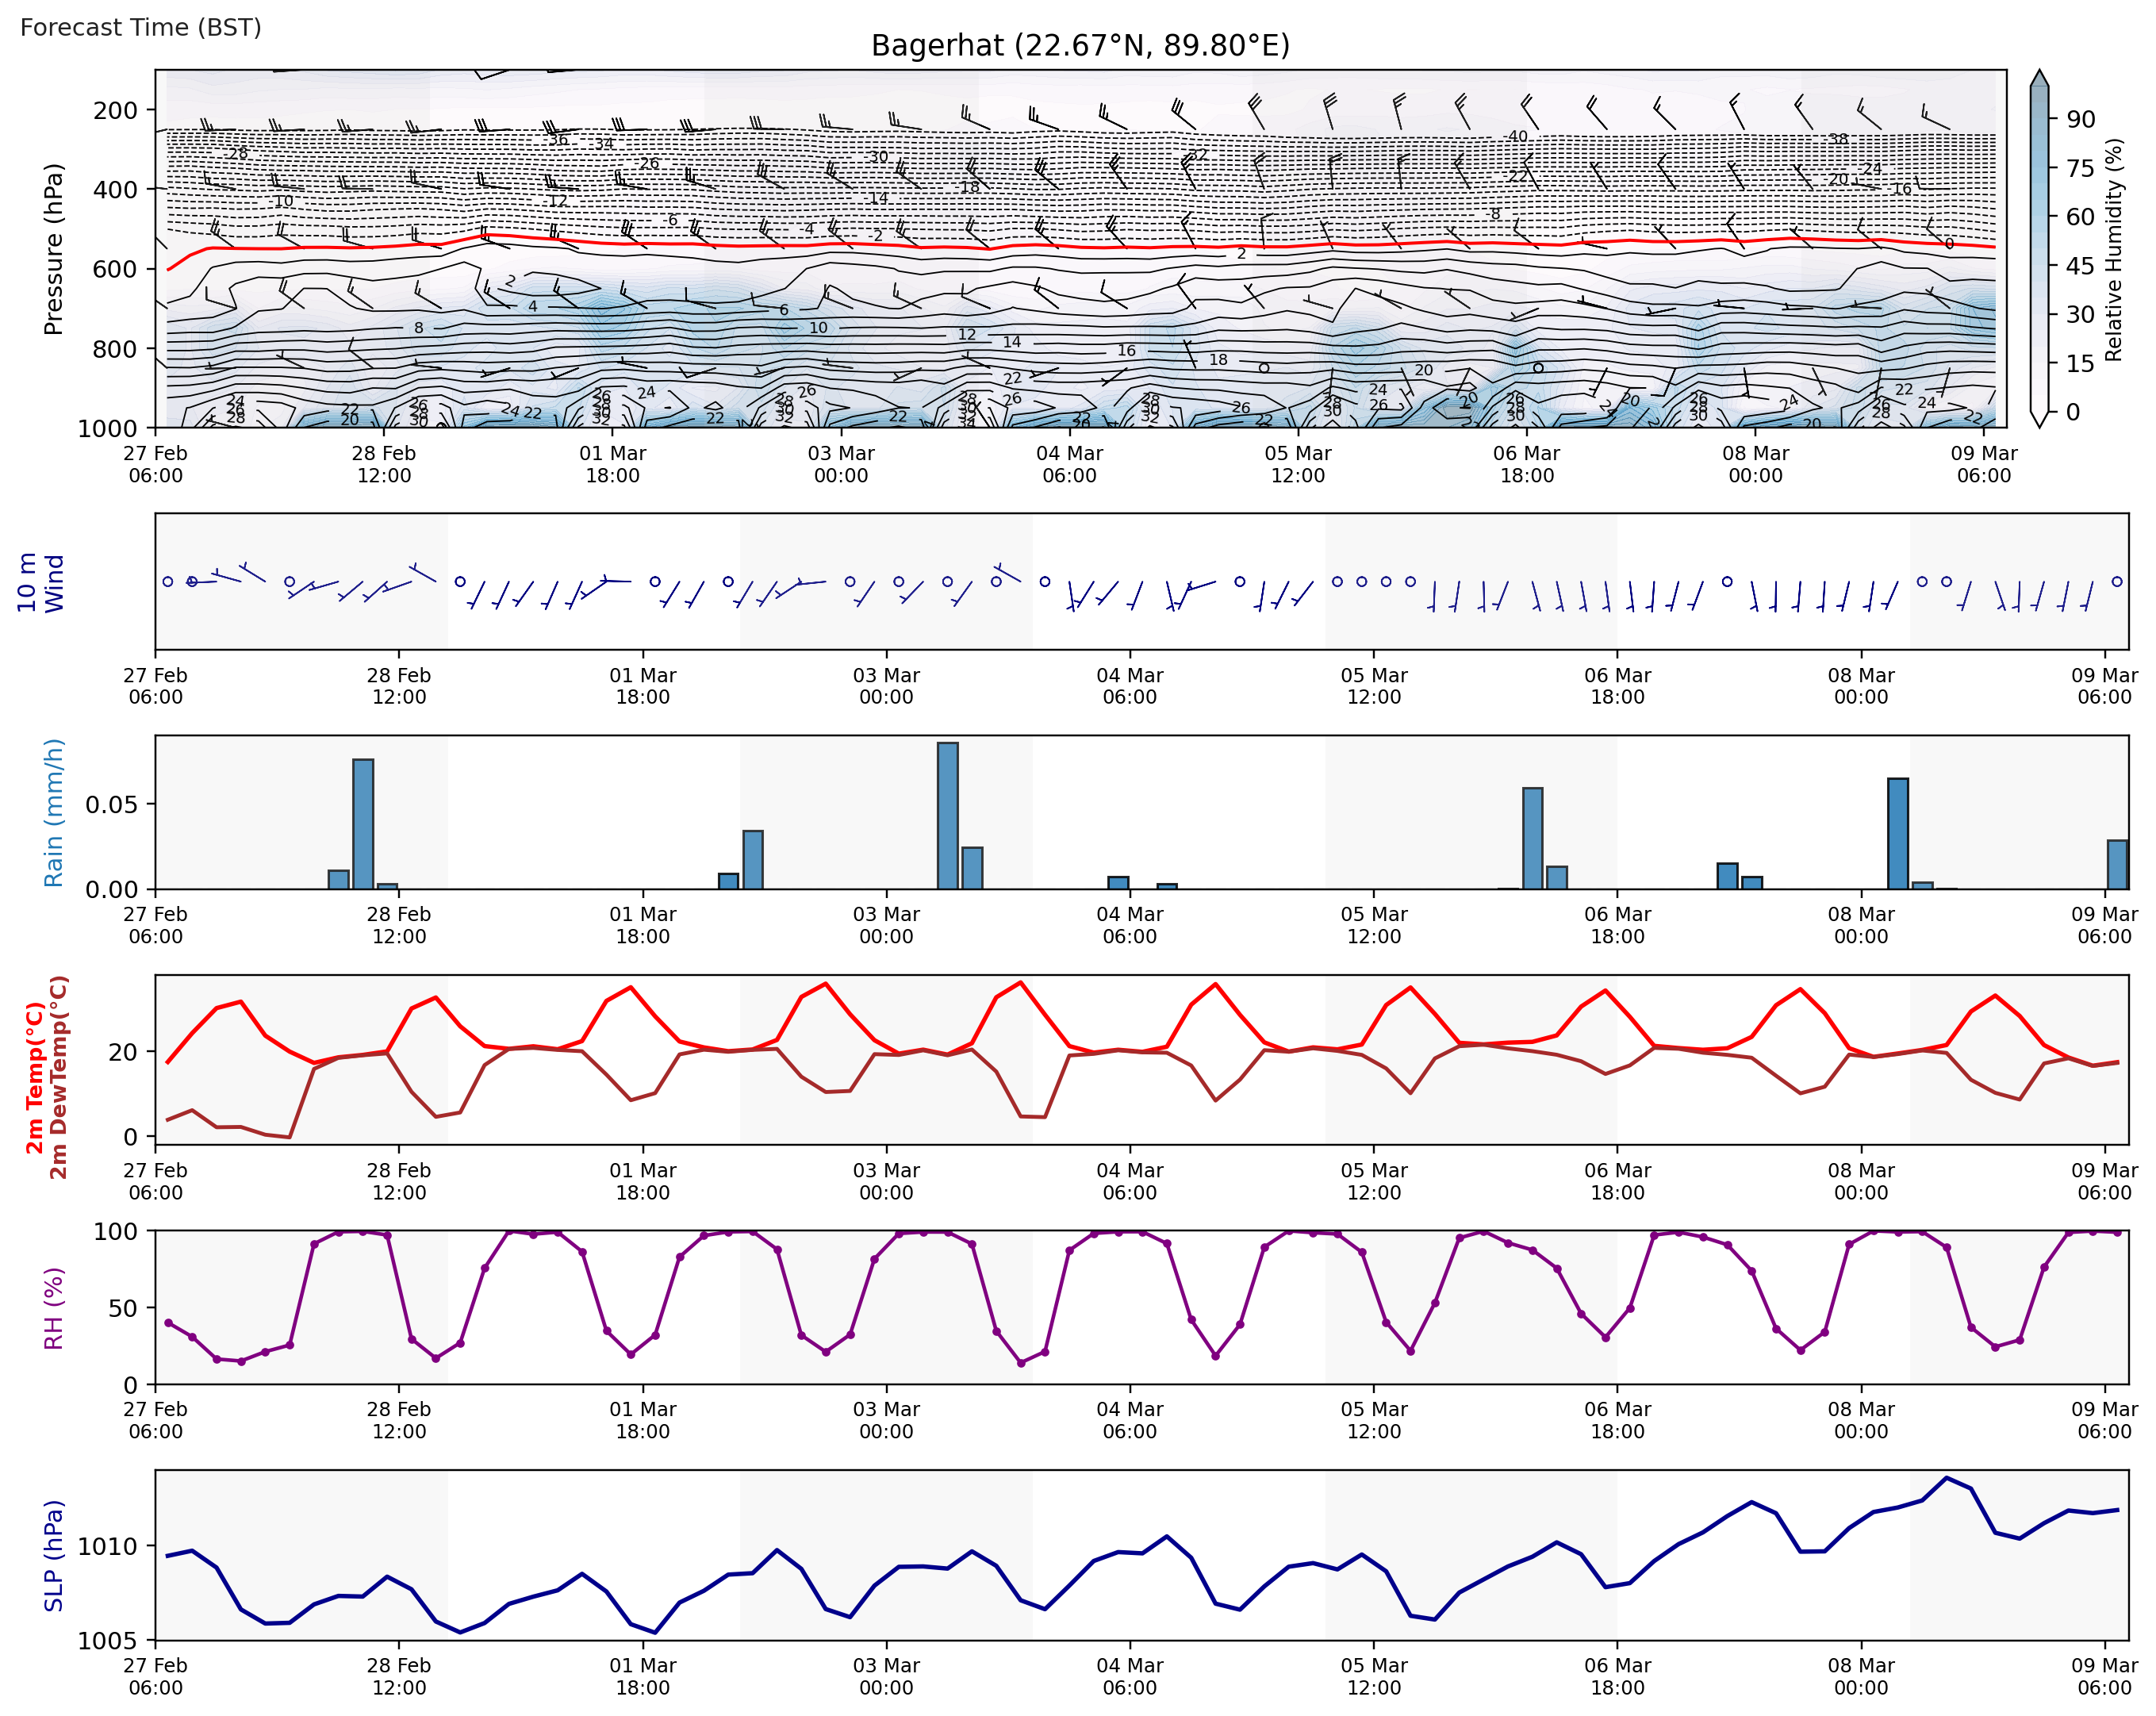Viewport: 2156px width, 1716px height.
Task: Click the first calm-wind circle in the 10 m Wind panel
Action: [x=168, y=581]
